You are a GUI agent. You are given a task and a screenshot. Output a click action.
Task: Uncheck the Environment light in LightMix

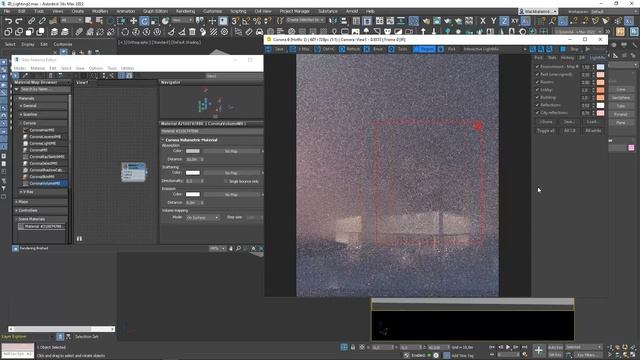[x=537, y=67]
